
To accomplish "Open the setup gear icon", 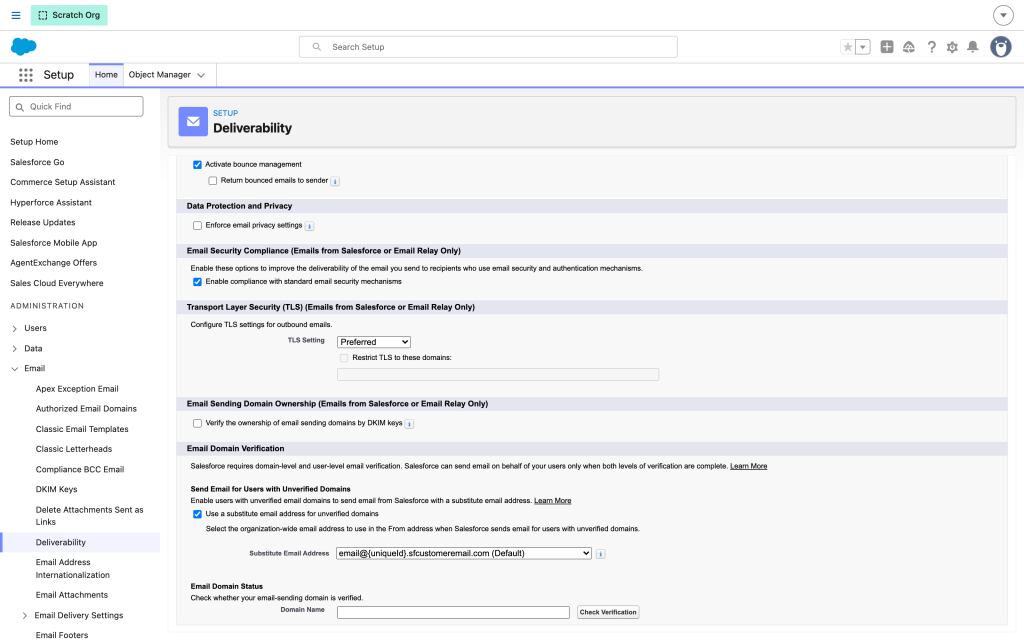I will pyautogui.click(x=952, y=47).
